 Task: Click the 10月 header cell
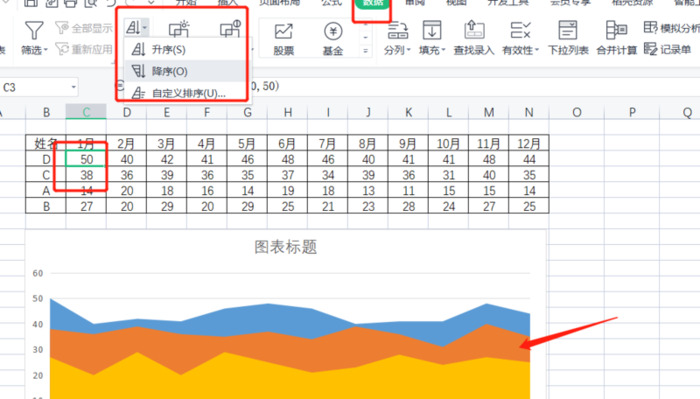448,143
